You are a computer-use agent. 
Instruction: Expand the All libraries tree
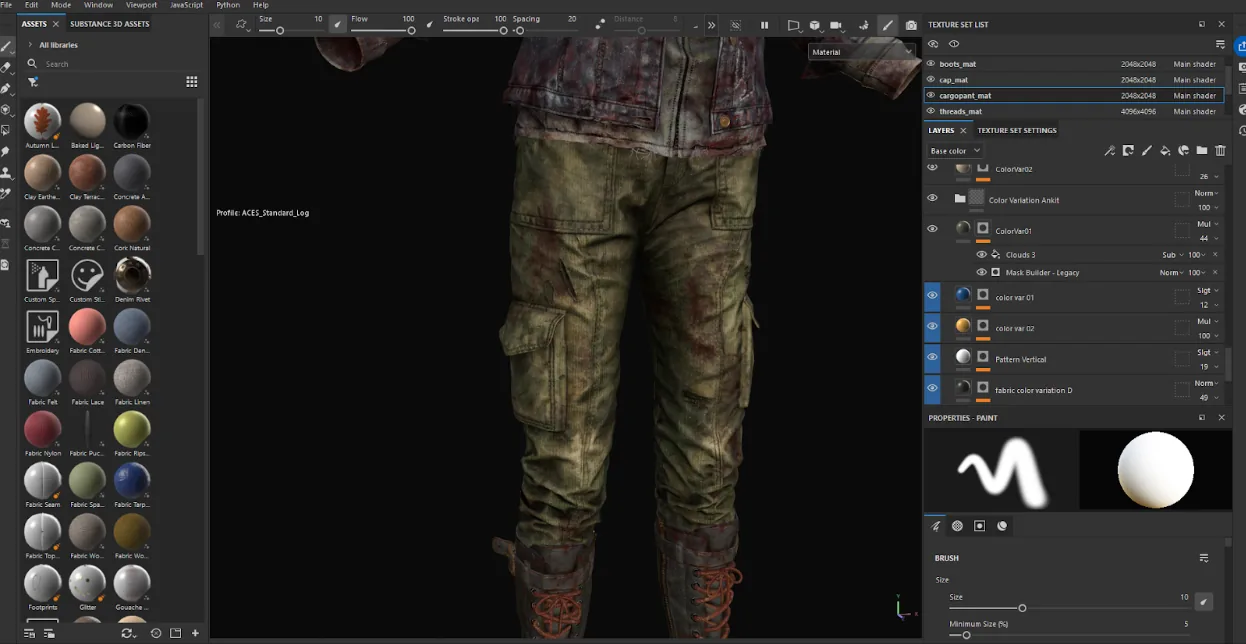pyautogui.click(x=30, y=45)
